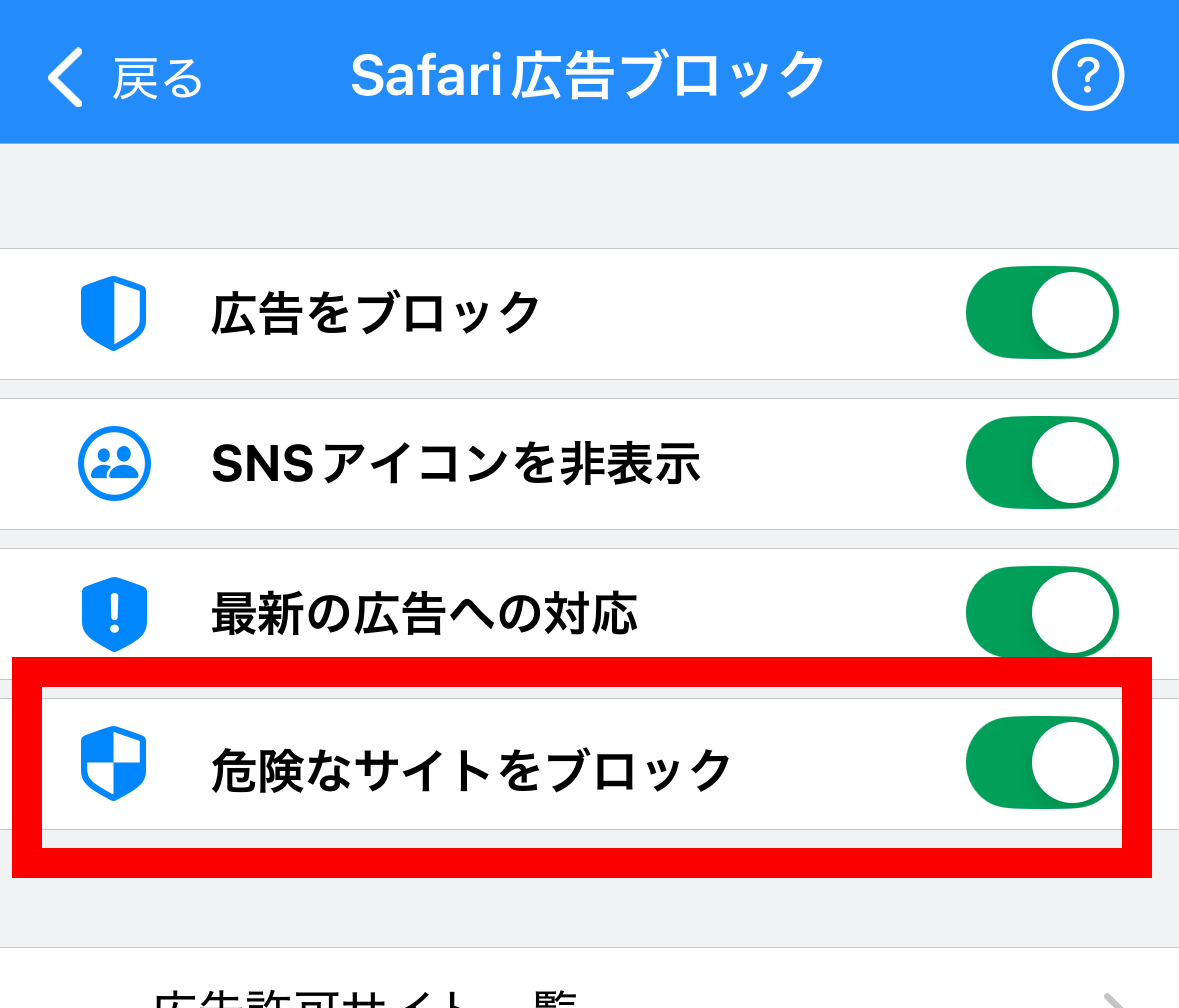
Task: Click the exclamation shield icon
Action: 114,613
